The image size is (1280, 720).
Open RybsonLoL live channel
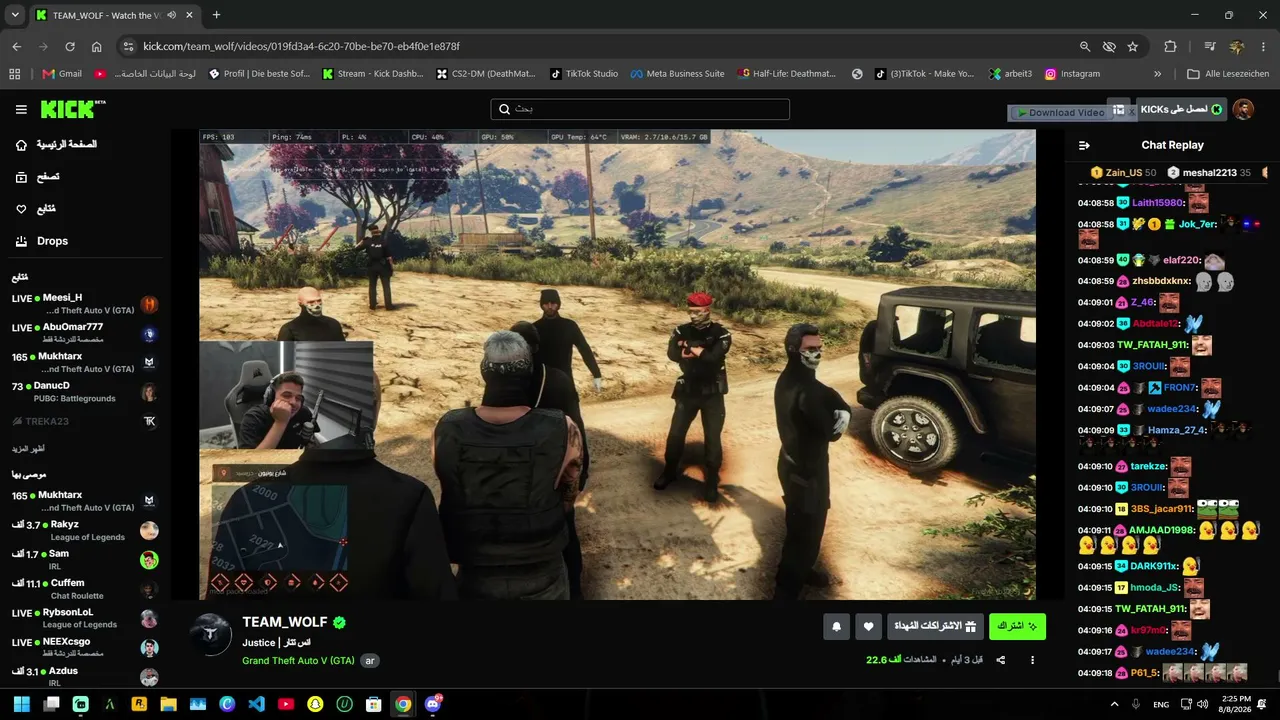[x=85, y=618]
